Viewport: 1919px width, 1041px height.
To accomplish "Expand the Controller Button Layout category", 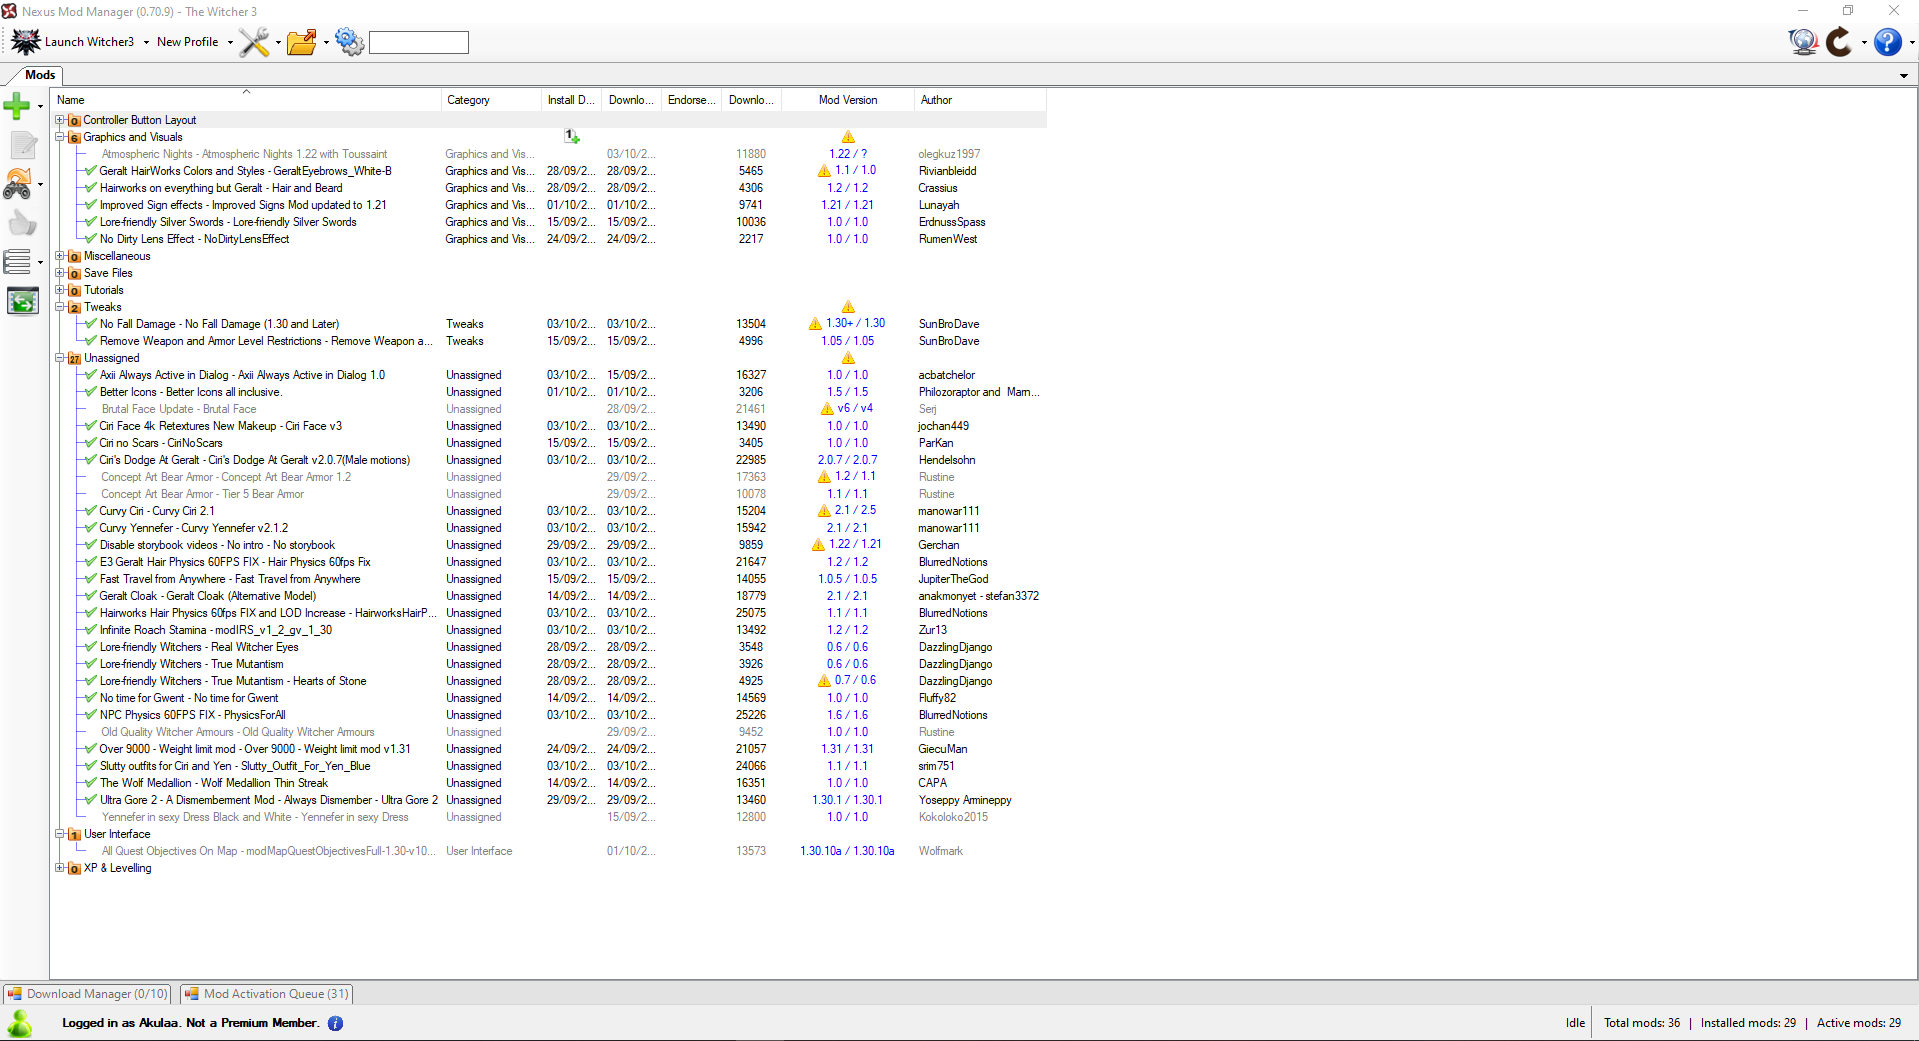I will pos(60,120).
